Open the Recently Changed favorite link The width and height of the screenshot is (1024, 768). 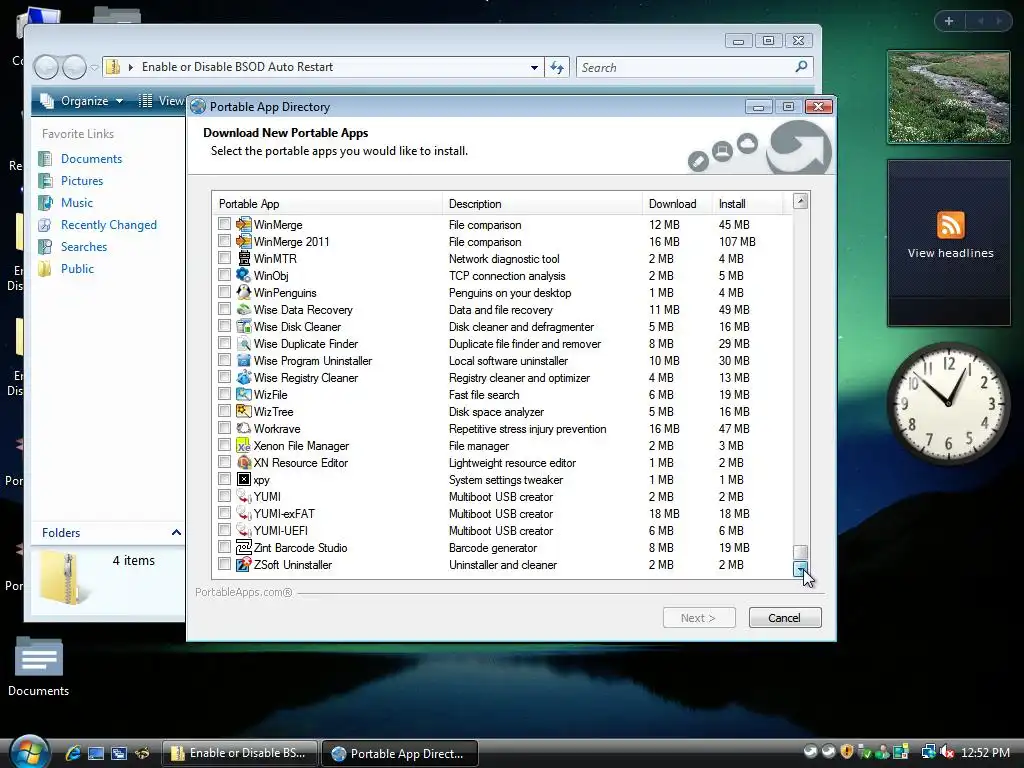tap(108, 225)
